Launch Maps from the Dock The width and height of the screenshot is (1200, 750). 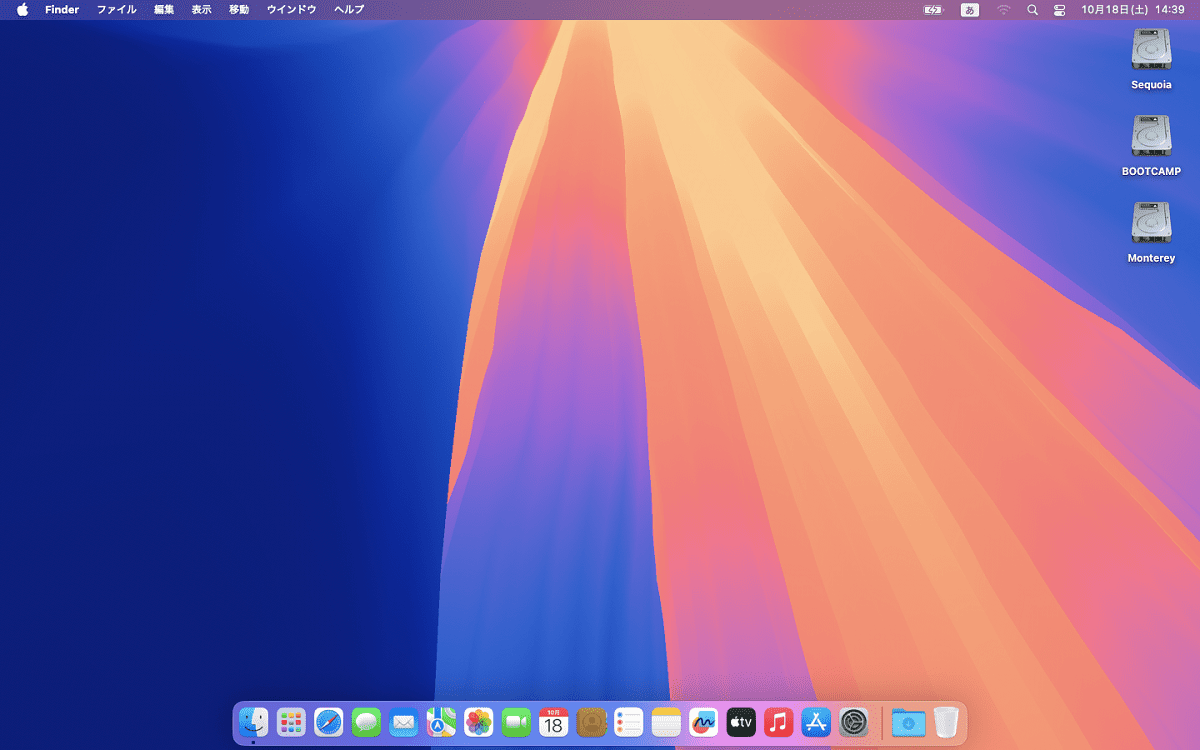pyautogui.click(x=441, y=721)
